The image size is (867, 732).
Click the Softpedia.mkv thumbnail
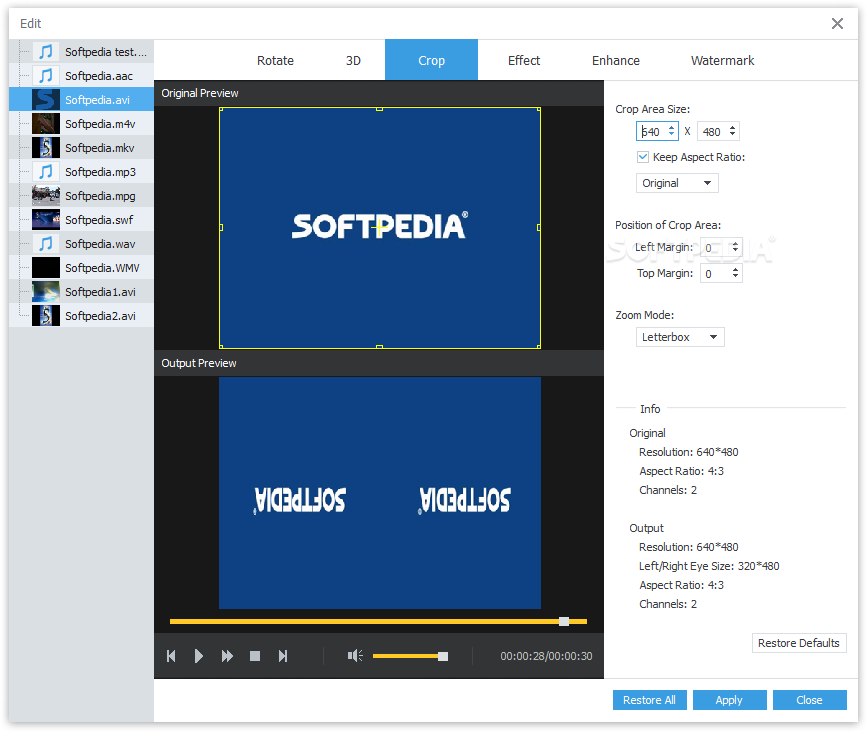tap(46, 148)
